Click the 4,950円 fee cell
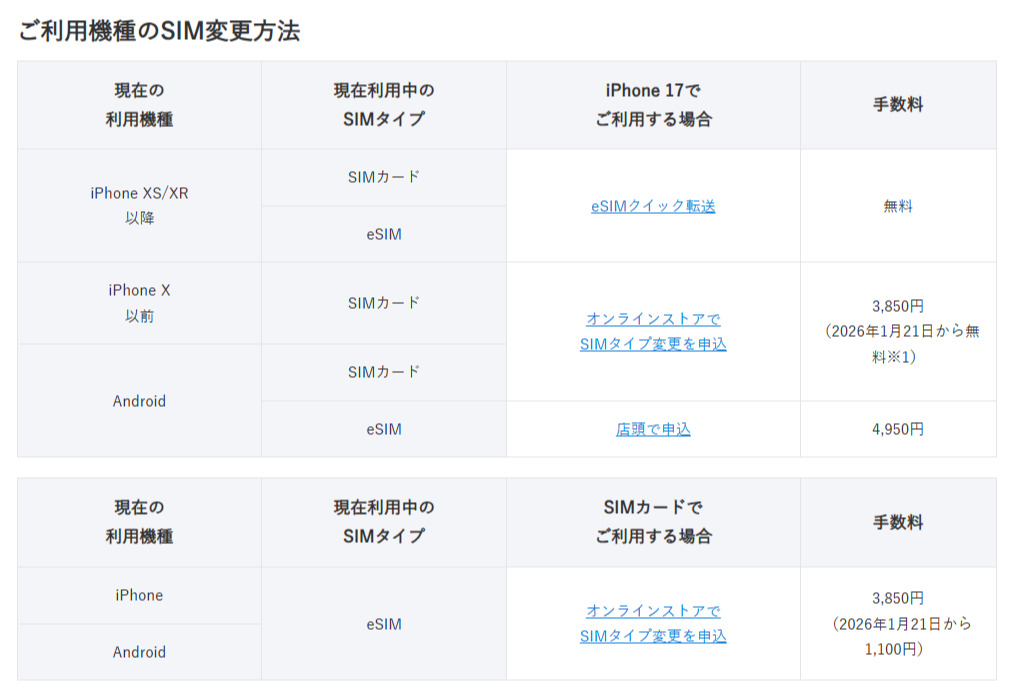The width and height of the screenshot is (1009, 689). (898, 429)
